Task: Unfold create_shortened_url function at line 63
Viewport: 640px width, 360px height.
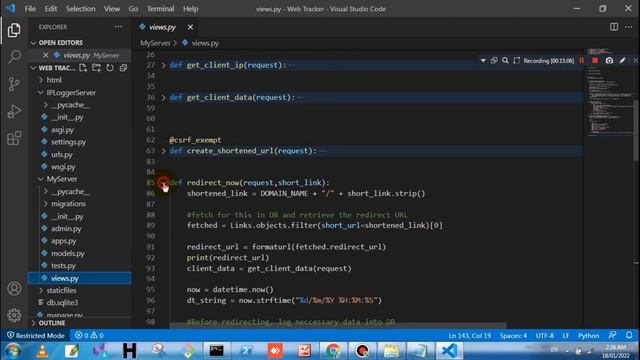Action: pyautogui.click(x=163, y=151)
